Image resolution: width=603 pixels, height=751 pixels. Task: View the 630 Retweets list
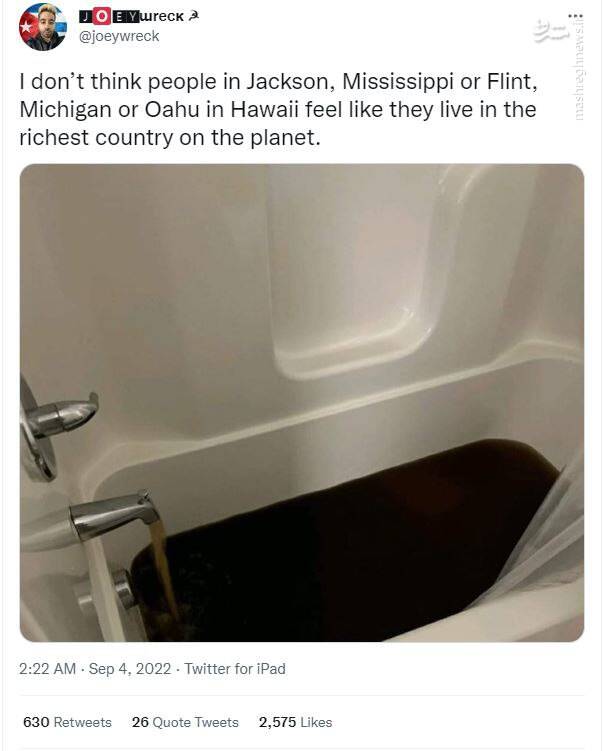(67, 722)
